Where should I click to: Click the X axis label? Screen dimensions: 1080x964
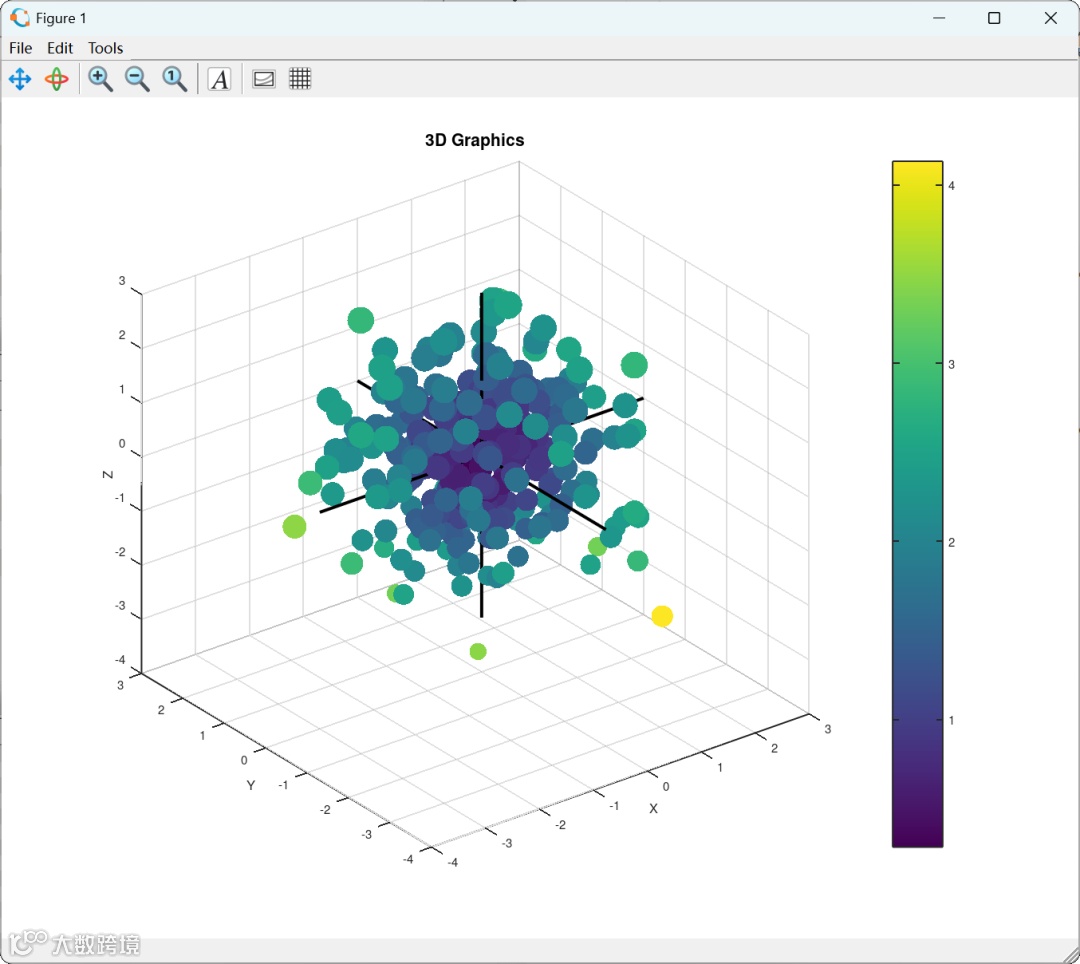point(654,808)
